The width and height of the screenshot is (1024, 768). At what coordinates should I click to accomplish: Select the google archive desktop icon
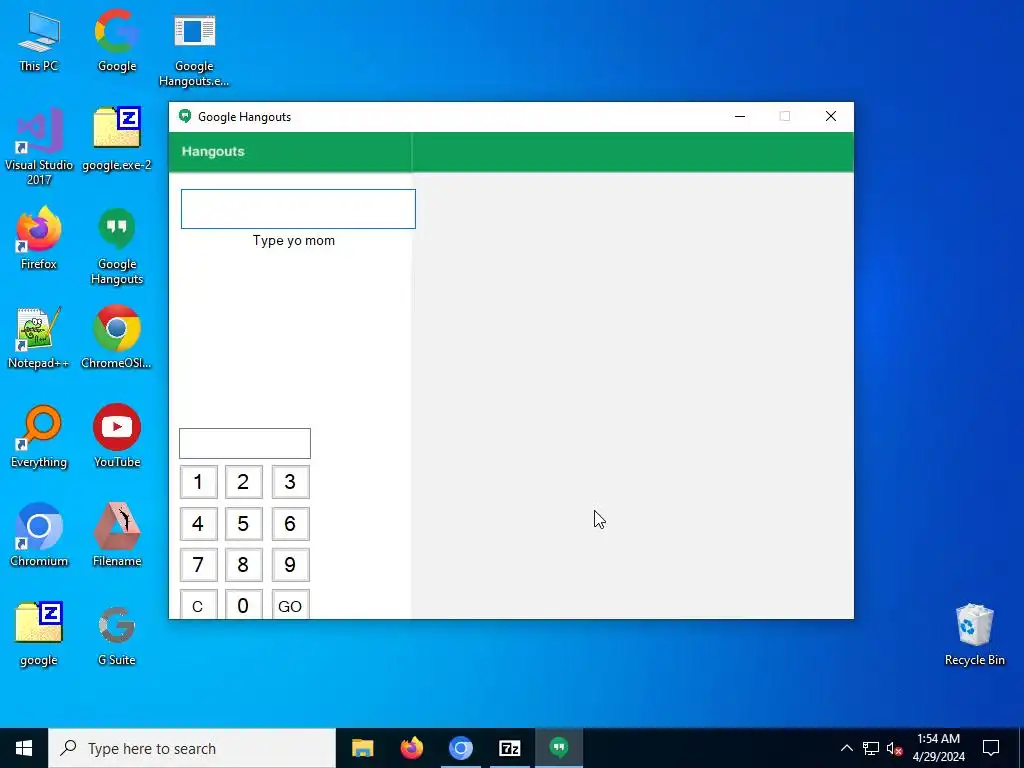39,634
